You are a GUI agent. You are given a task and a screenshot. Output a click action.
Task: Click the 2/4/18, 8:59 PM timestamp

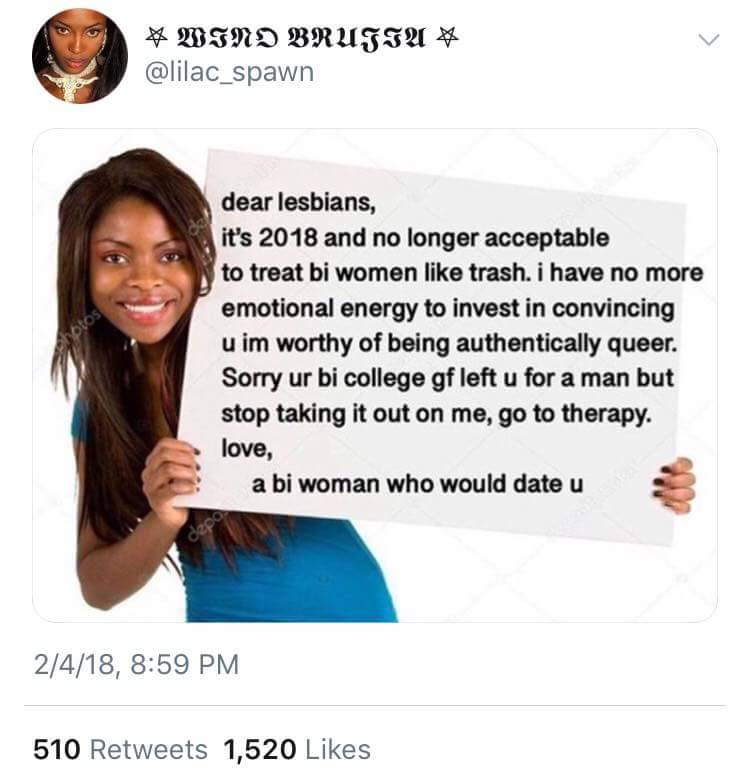(x=137, y=664)
